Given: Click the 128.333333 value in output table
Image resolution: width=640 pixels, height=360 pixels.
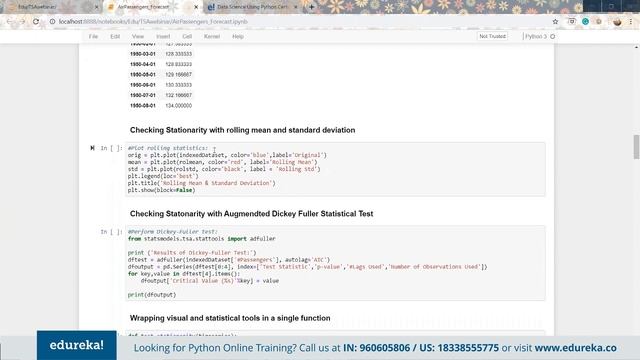Looking at the screenshot, I should click(178, 54).
